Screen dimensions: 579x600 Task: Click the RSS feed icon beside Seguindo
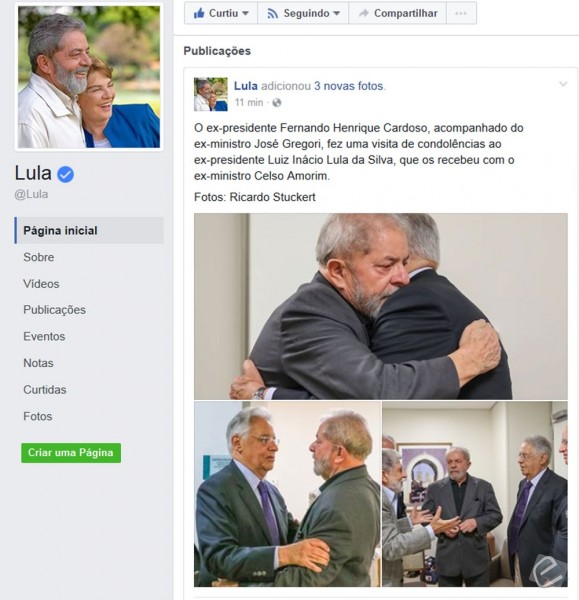click(272, 13)
